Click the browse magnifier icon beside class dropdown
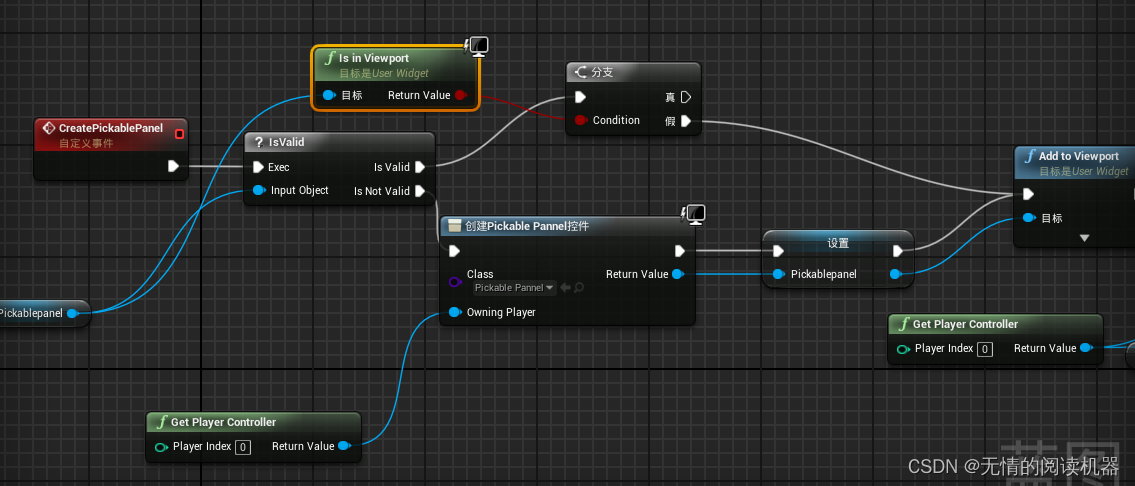Image resolution: width=1135 pixels, height=486 pixels. click(578, 288)
